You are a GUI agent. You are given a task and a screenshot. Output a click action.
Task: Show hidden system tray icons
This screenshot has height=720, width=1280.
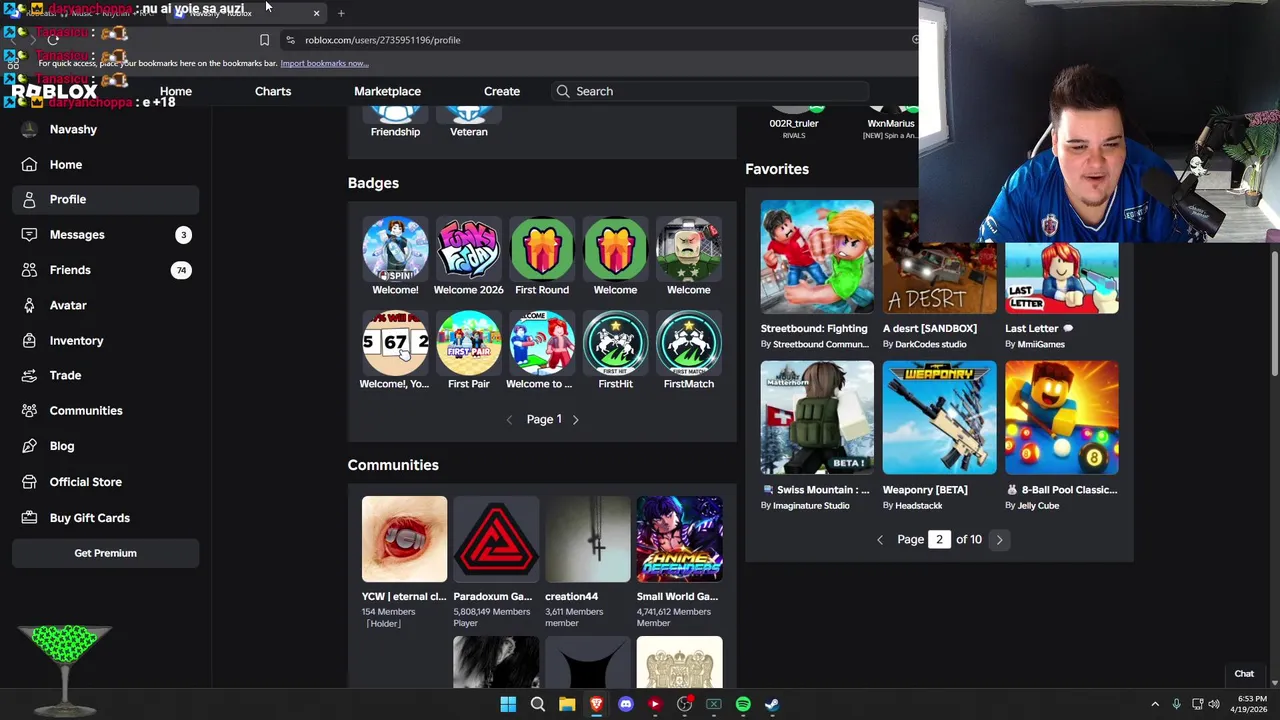pyautogui.click(x=1154, y=704)
